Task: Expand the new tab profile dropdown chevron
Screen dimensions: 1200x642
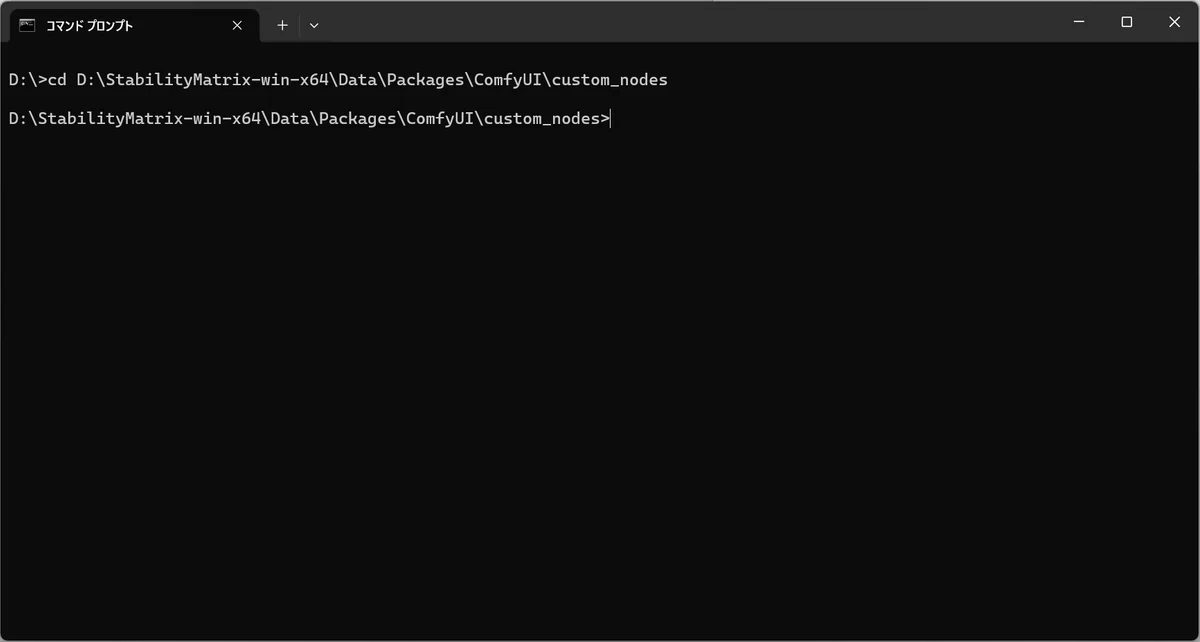Action: click(314, 25)
